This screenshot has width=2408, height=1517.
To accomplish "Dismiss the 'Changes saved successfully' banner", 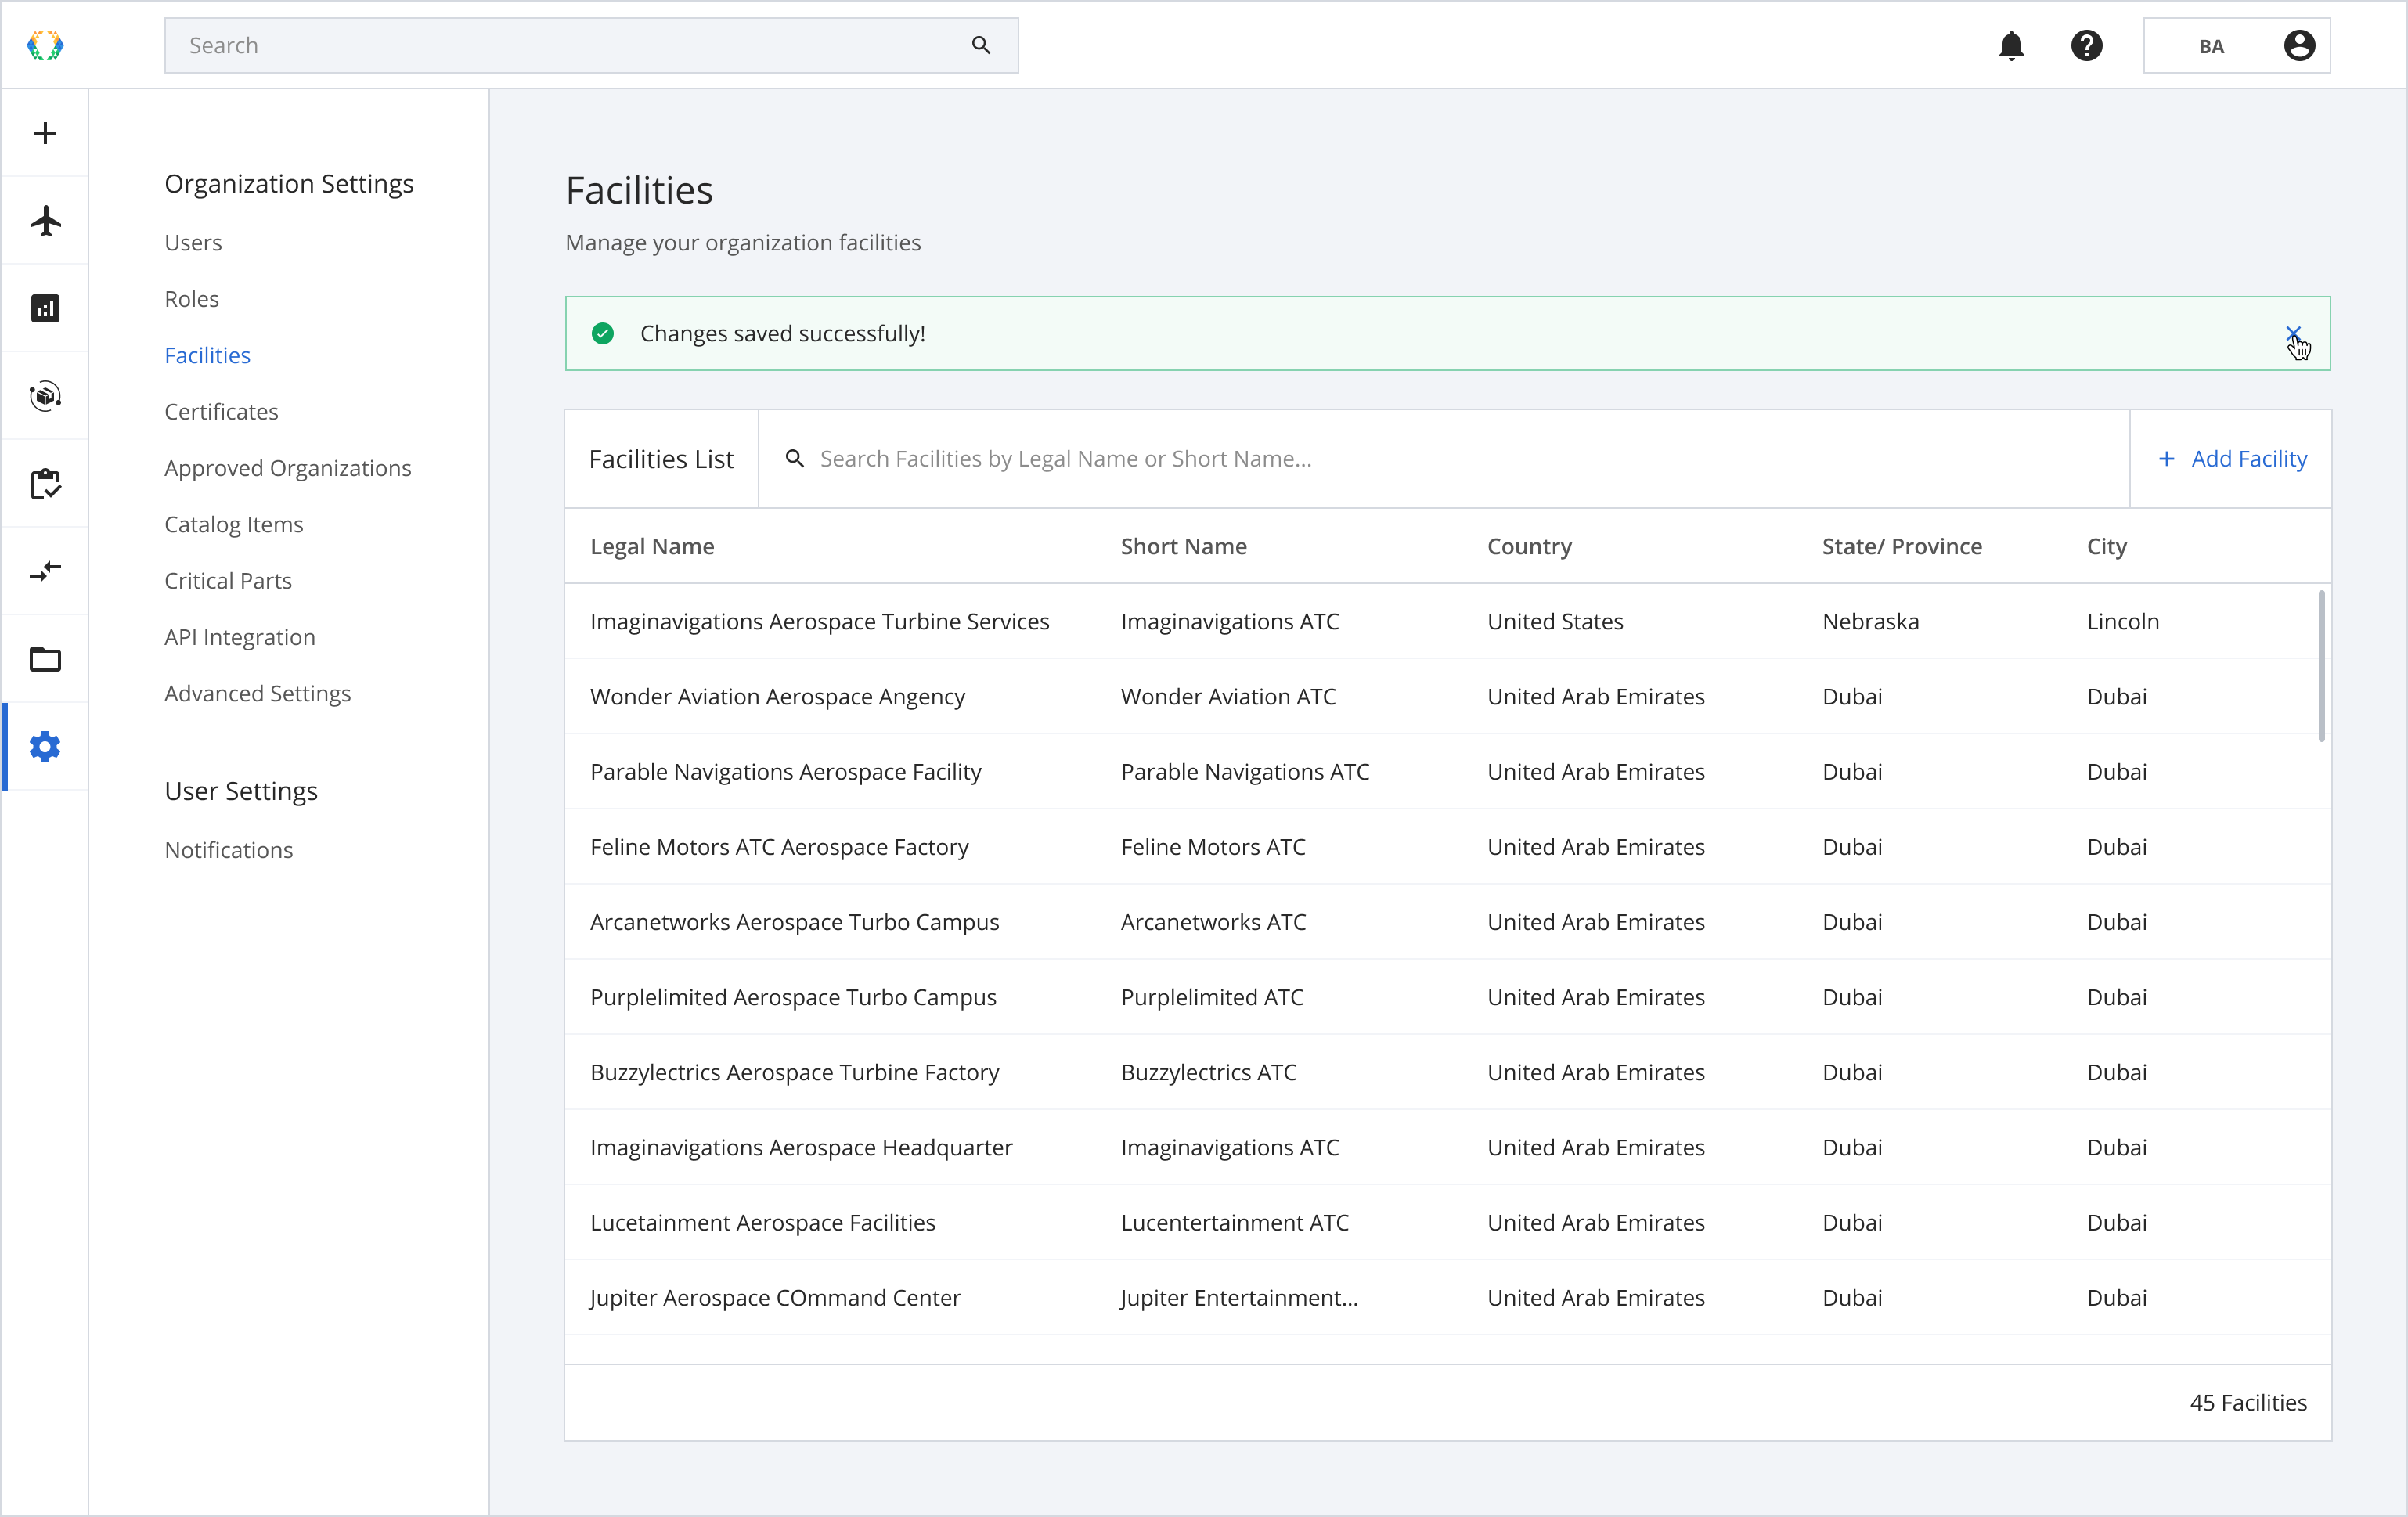I will click(x=2293, y=333).
